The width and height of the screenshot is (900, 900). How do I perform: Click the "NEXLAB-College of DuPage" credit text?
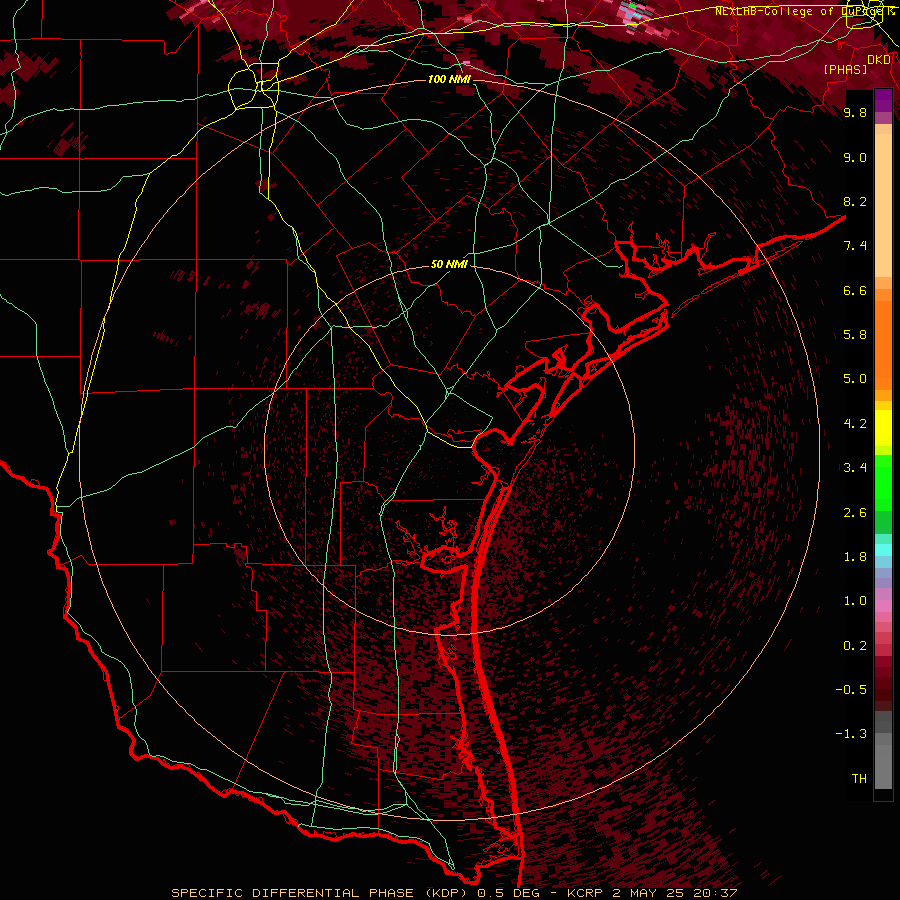pos(801,11)
